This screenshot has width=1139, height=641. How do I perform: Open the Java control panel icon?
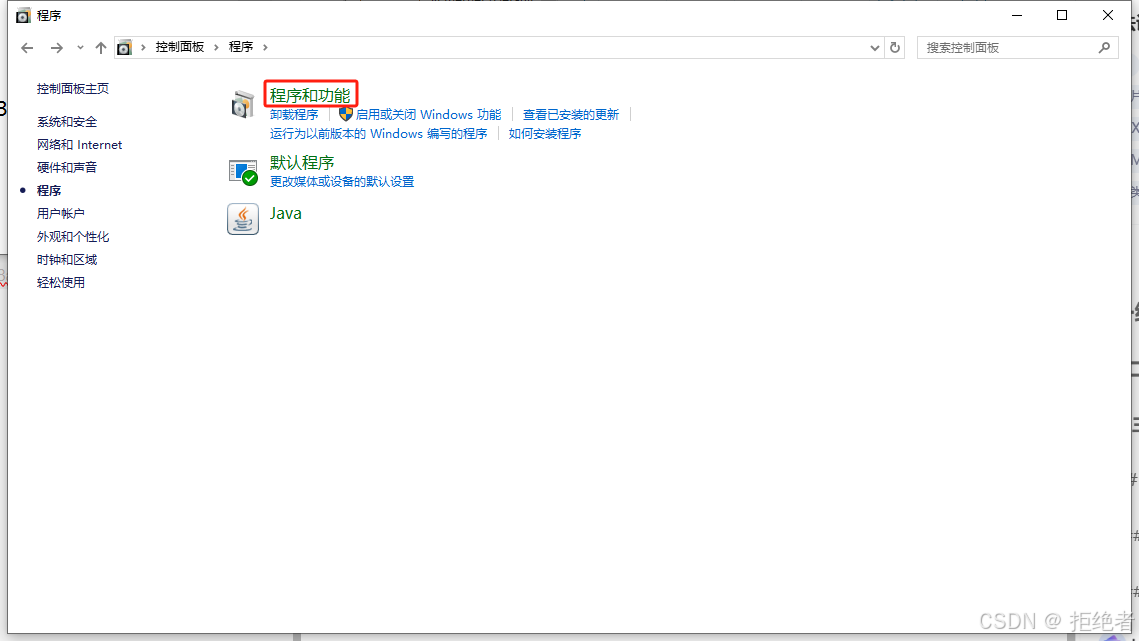point(243,219)
